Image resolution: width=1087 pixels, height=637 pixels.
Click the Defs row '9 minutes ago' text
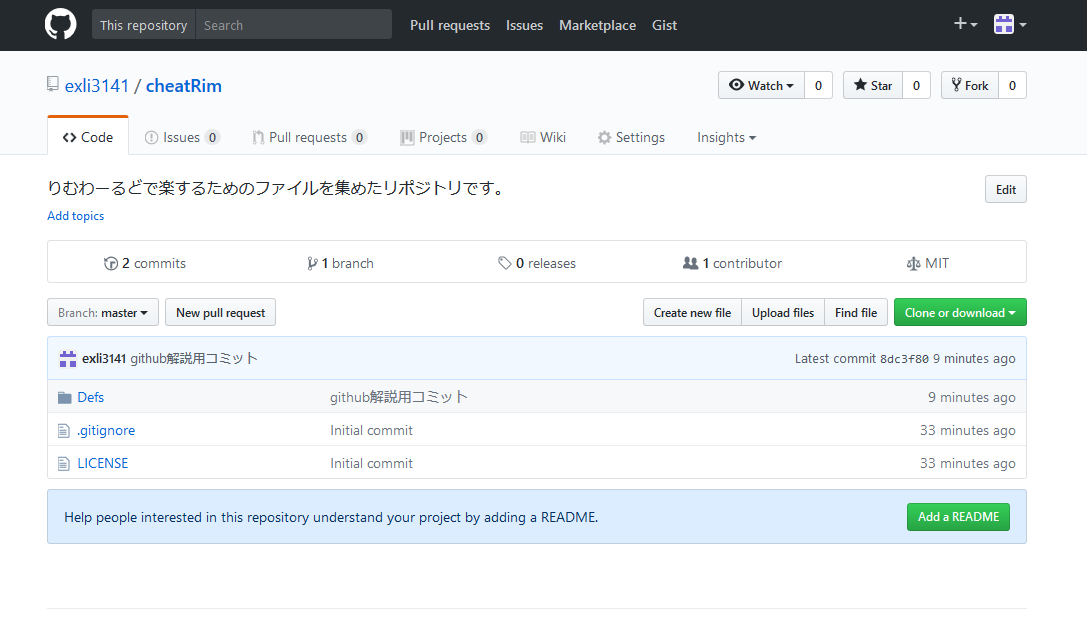pyautogui.click(x=972, y=397)
